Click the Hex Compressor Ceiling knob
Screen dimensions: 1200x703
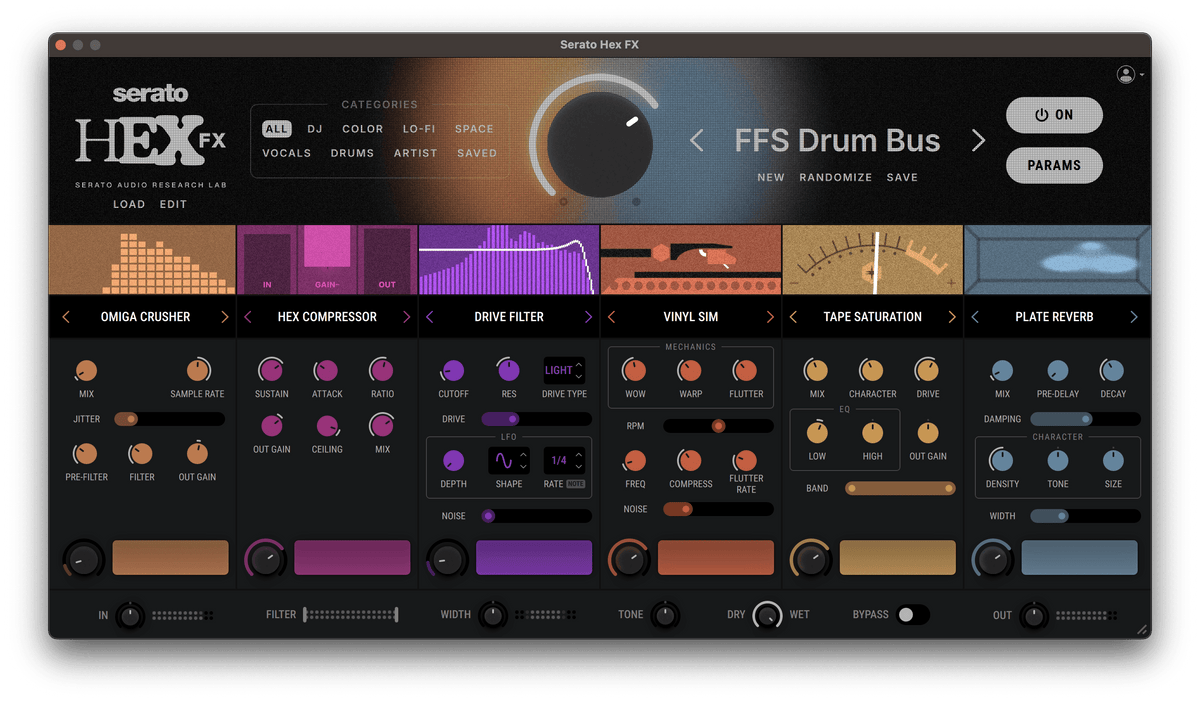tap(326, 427)
